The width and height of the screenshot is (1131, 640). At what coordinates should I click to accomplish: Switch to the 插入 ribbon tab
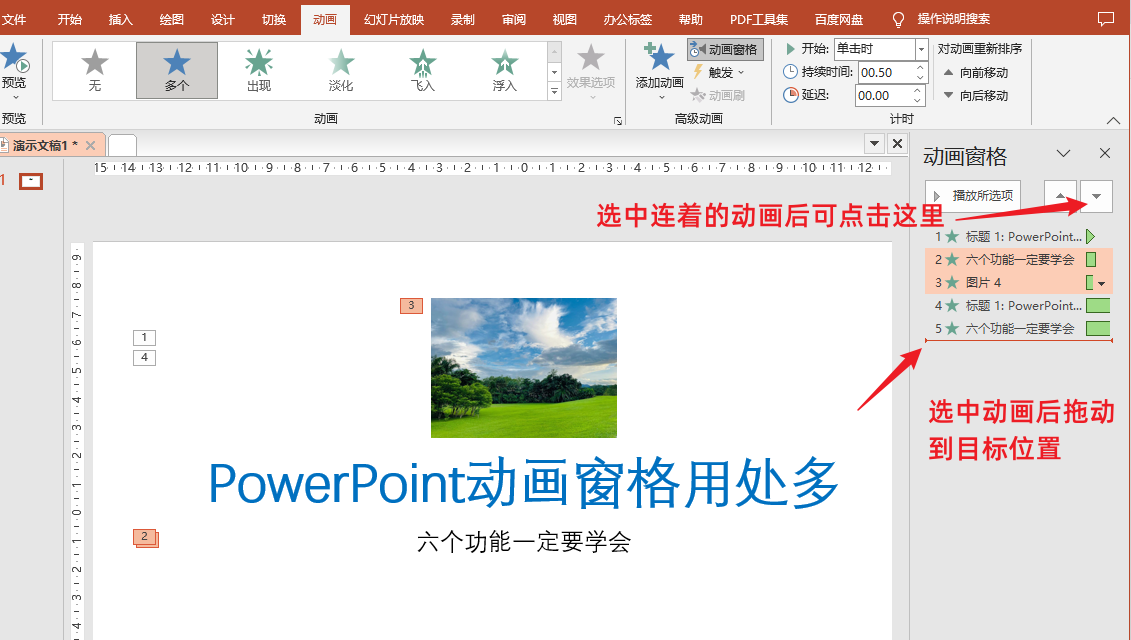[120, 19]
